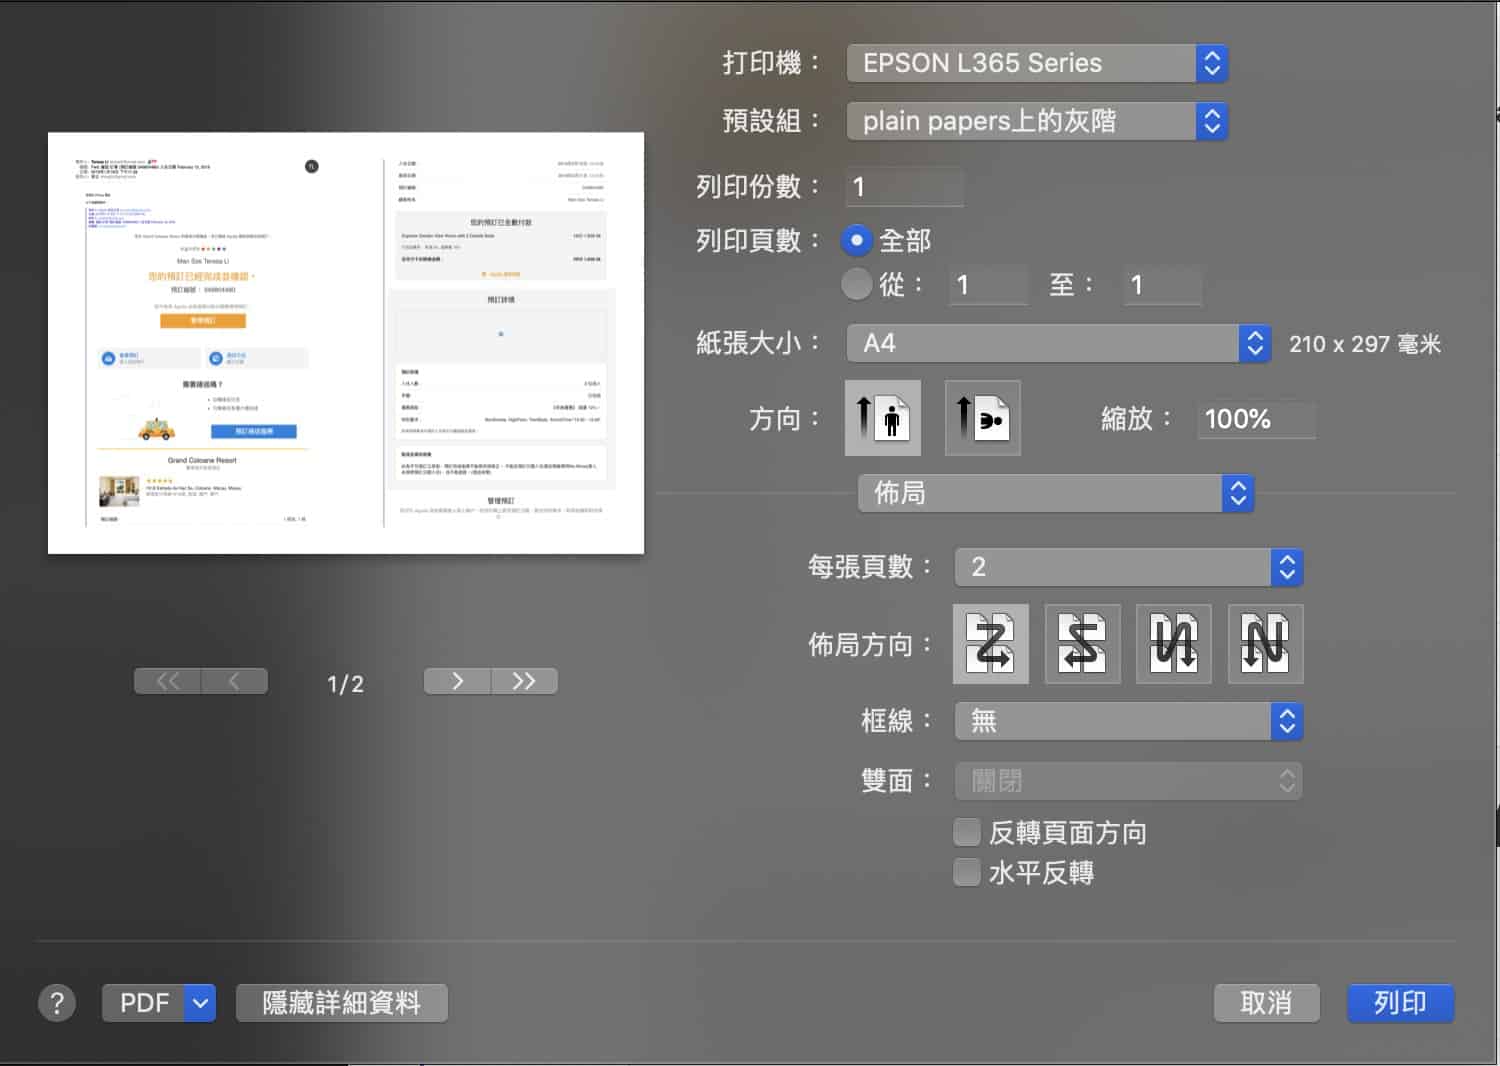
Task: Go to first preview page
Action: click(x=168, y=681)
